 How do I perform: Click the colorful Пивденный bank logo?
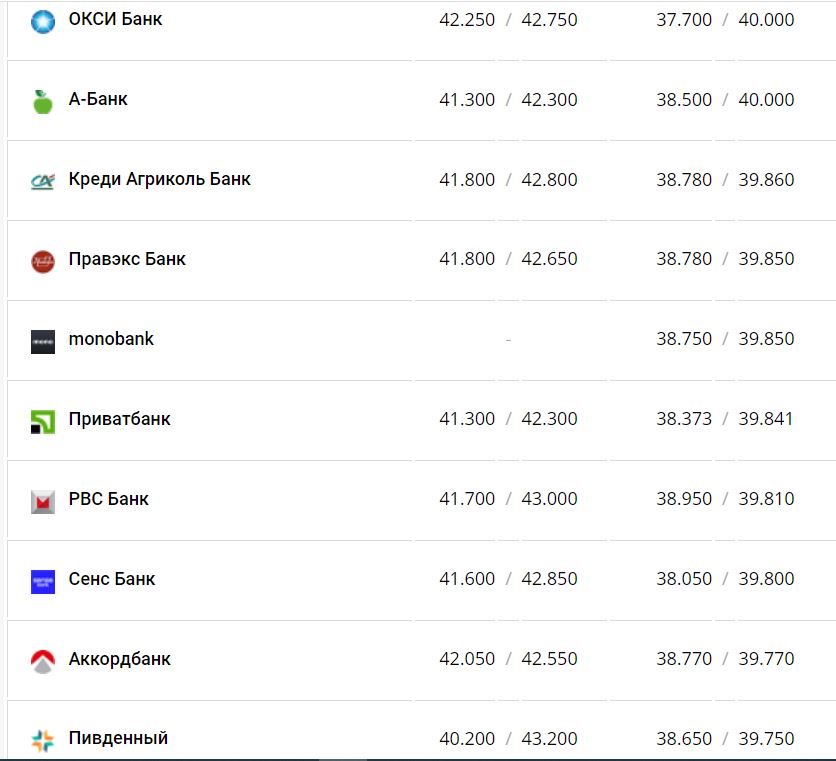click(42, 741)
